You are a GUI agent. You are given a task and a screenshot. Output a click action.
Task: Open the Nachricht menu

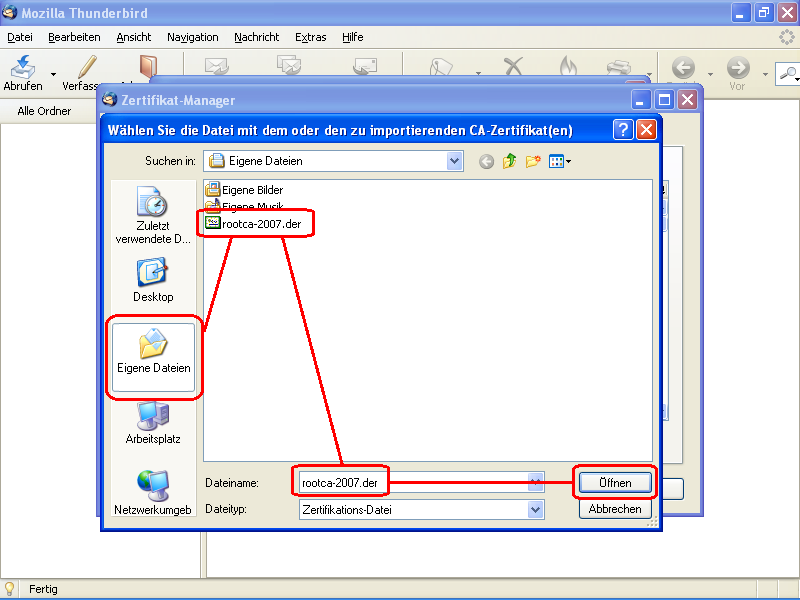[257, 37]
